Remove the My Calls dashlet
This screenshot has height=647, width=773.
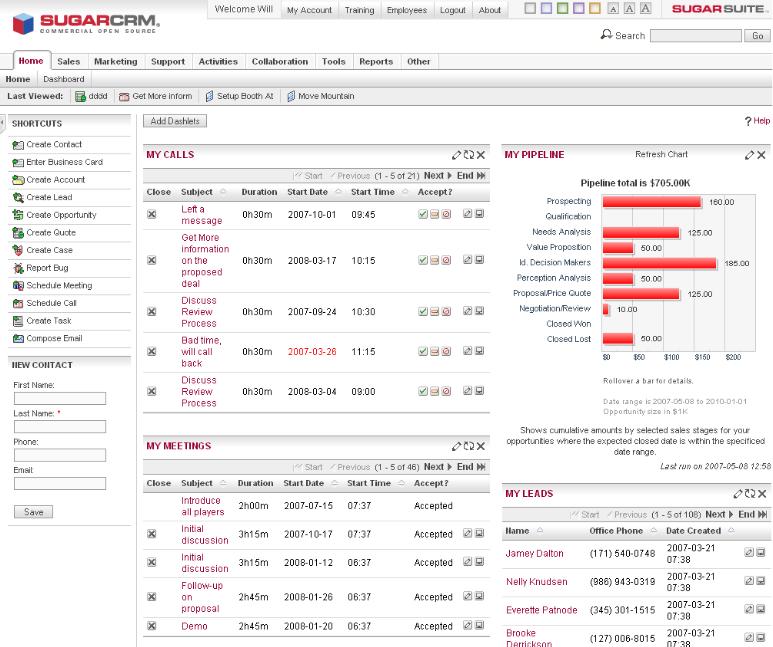[481, 155]
